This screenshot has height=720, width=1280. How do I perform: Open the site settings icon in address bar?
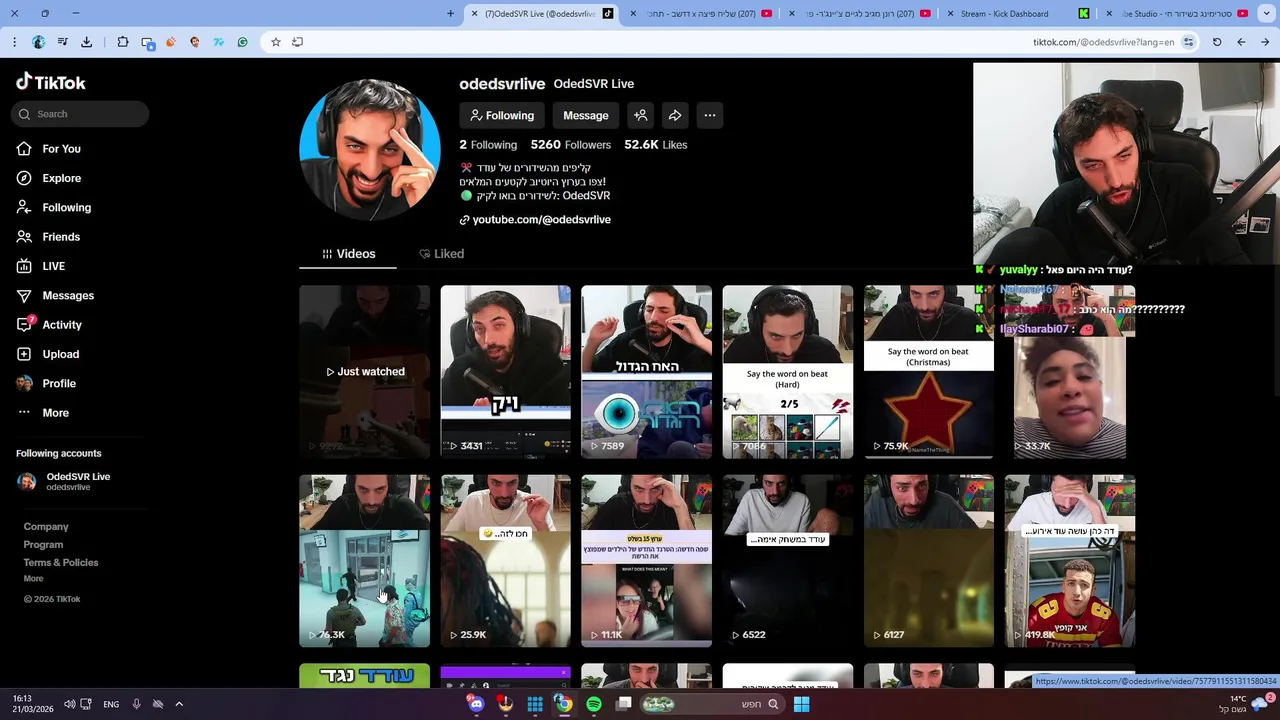click(1188, 42)
